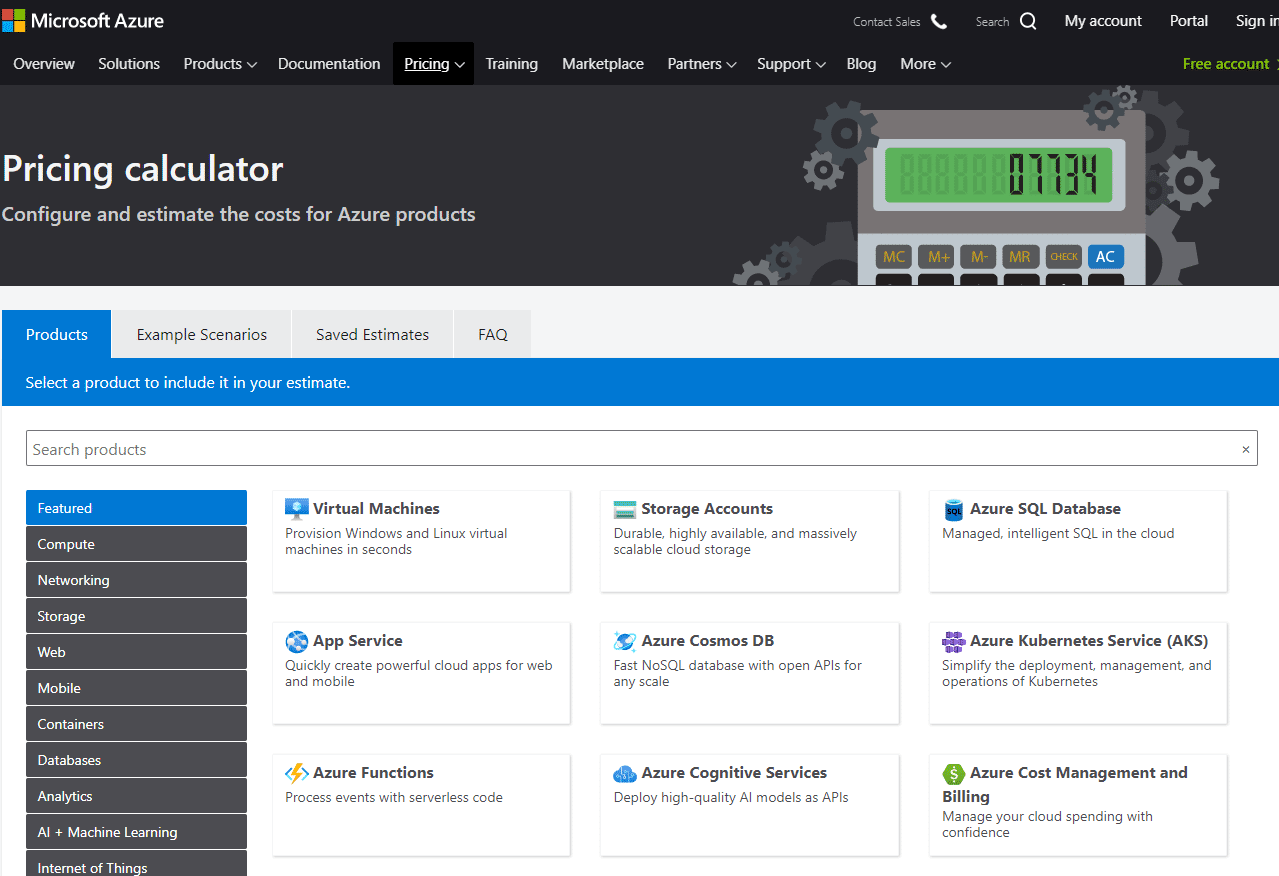
Task: Open the Training page
Action: pyautogui.click(x=512, y=64)
